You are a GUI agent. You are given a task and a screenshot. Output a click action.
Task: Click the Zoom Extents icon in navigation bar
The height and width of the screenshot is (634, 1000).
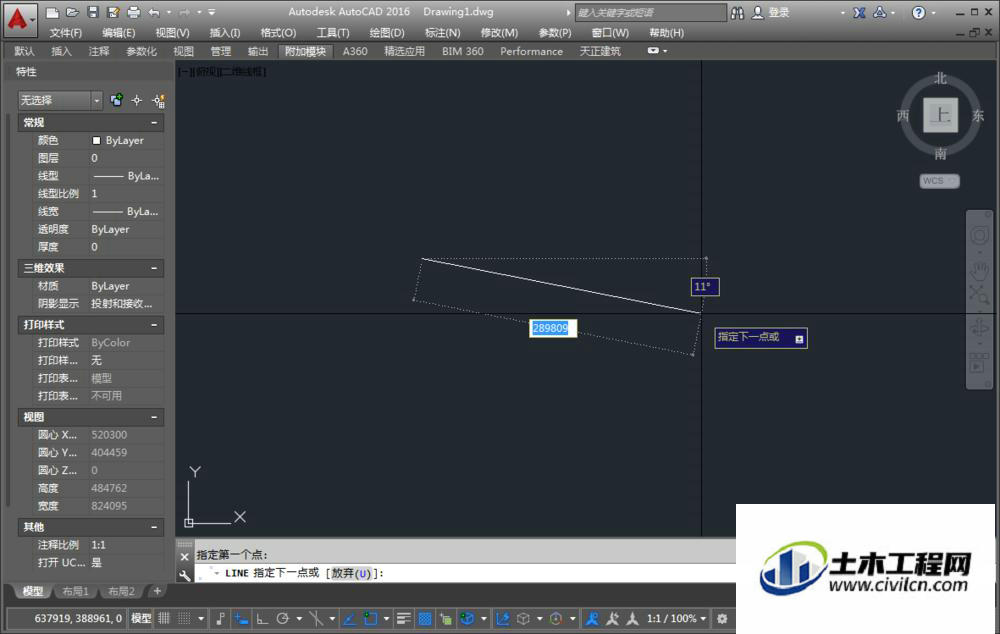pyautogui.click(x=979, y=295)
